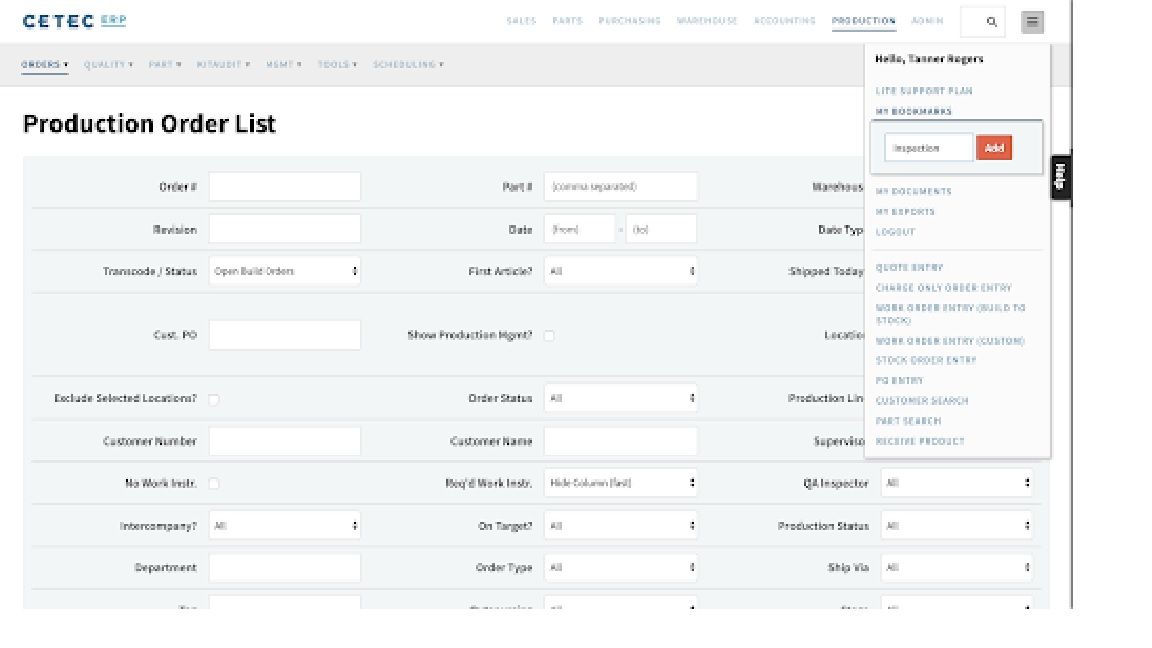The width and height of the screenshot is (1152, 648).
Task: Click the CETEC ERP logo
Action: [74, 21]
